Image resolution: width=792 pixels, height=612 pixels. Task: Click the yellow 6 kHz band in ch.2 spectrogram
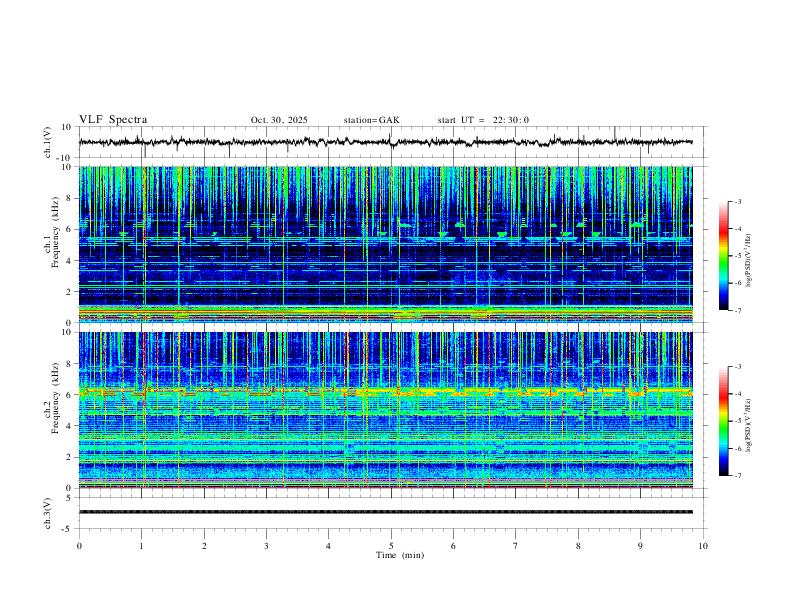(385, 391)
